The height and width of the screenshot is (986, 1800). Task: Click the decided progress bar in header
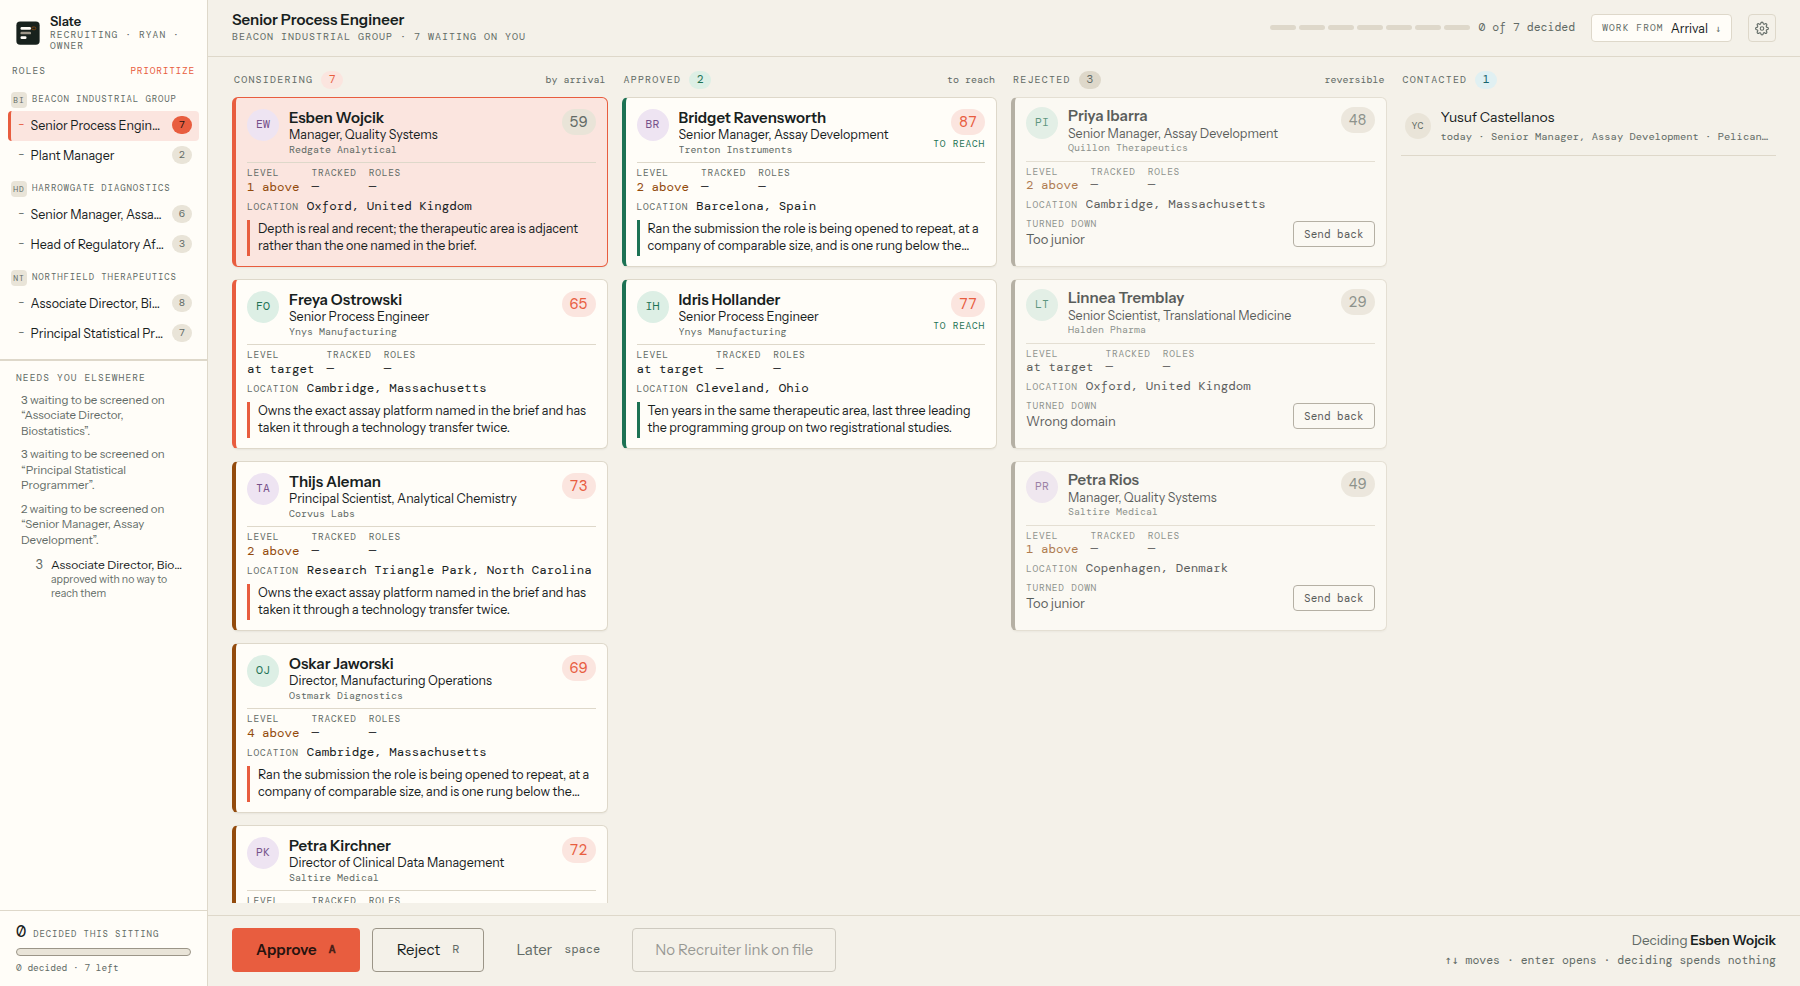[1369, 27]
